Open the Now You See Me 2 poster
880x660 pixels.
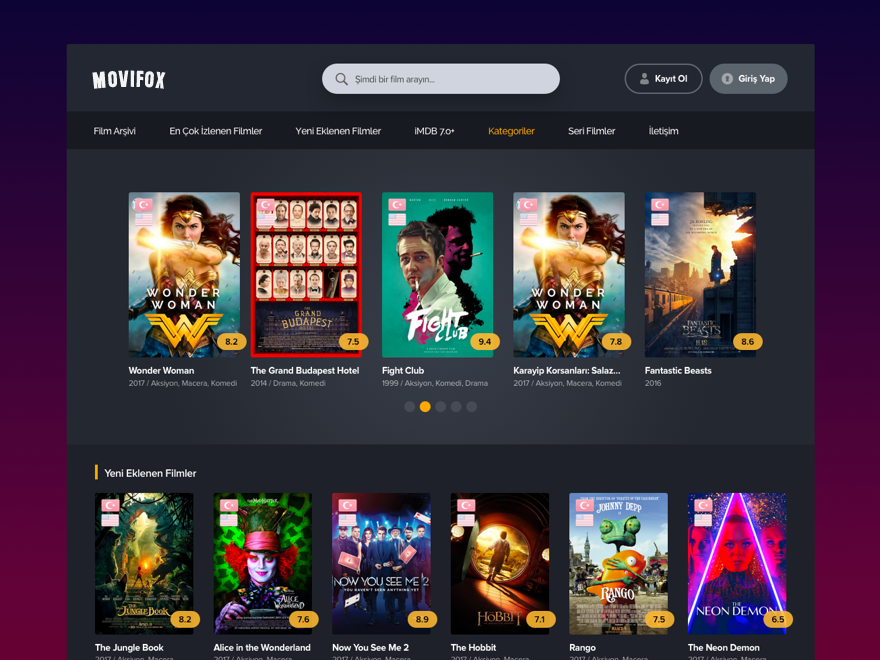(382, 563)
